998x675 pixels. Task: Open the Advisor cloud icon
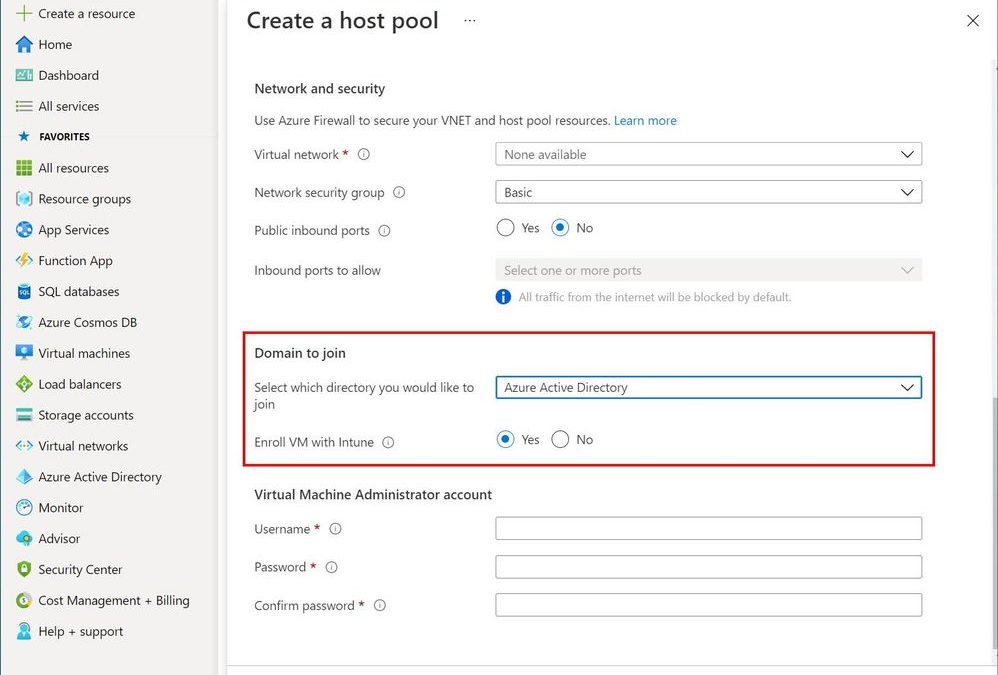[24, 539]
